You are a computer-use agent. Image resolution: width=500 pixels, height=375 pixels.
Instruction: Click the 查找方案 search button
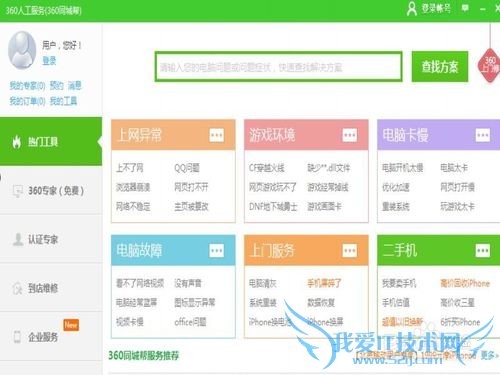point(440,66)
